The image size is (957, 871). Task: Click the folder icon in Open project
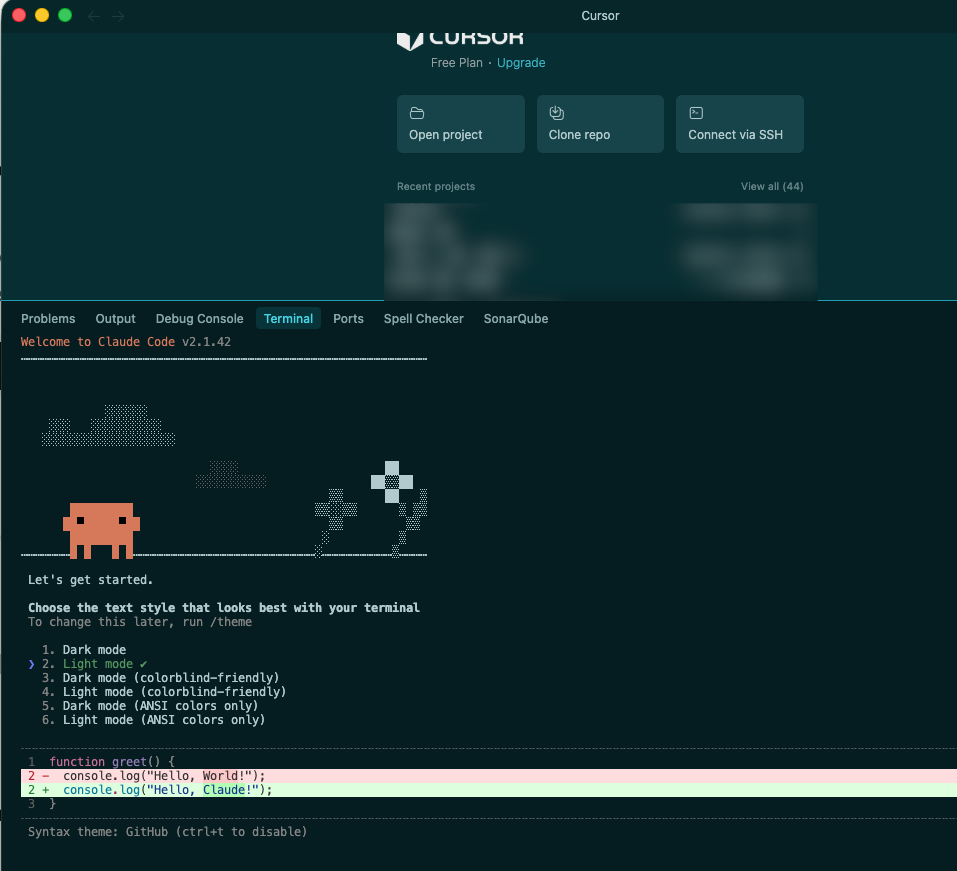(417, 113)
